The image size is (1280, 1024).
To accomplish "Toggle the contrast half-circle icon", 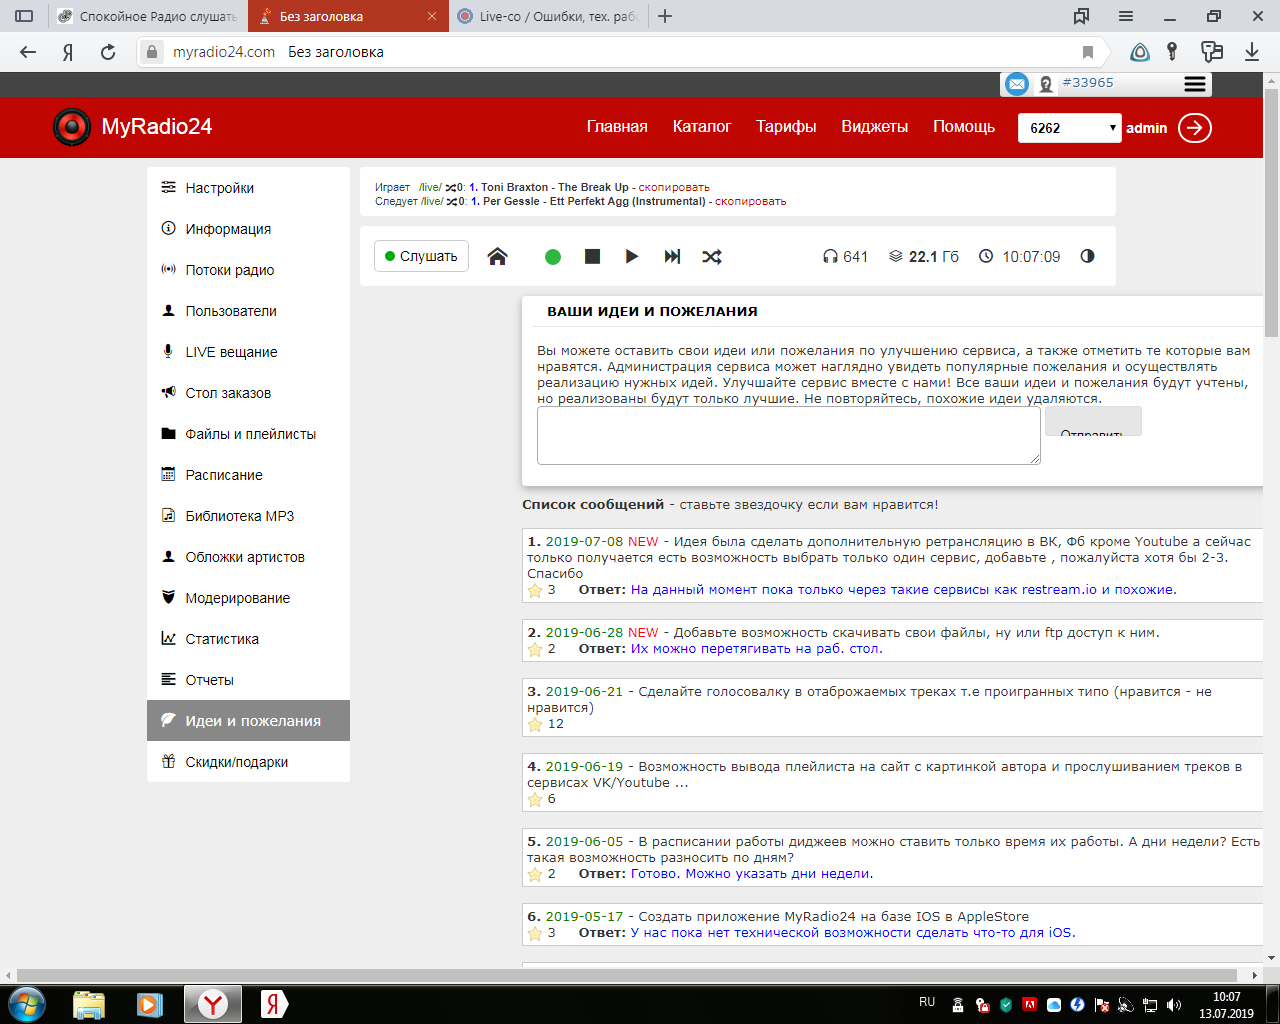I will tap(1087, 256).
